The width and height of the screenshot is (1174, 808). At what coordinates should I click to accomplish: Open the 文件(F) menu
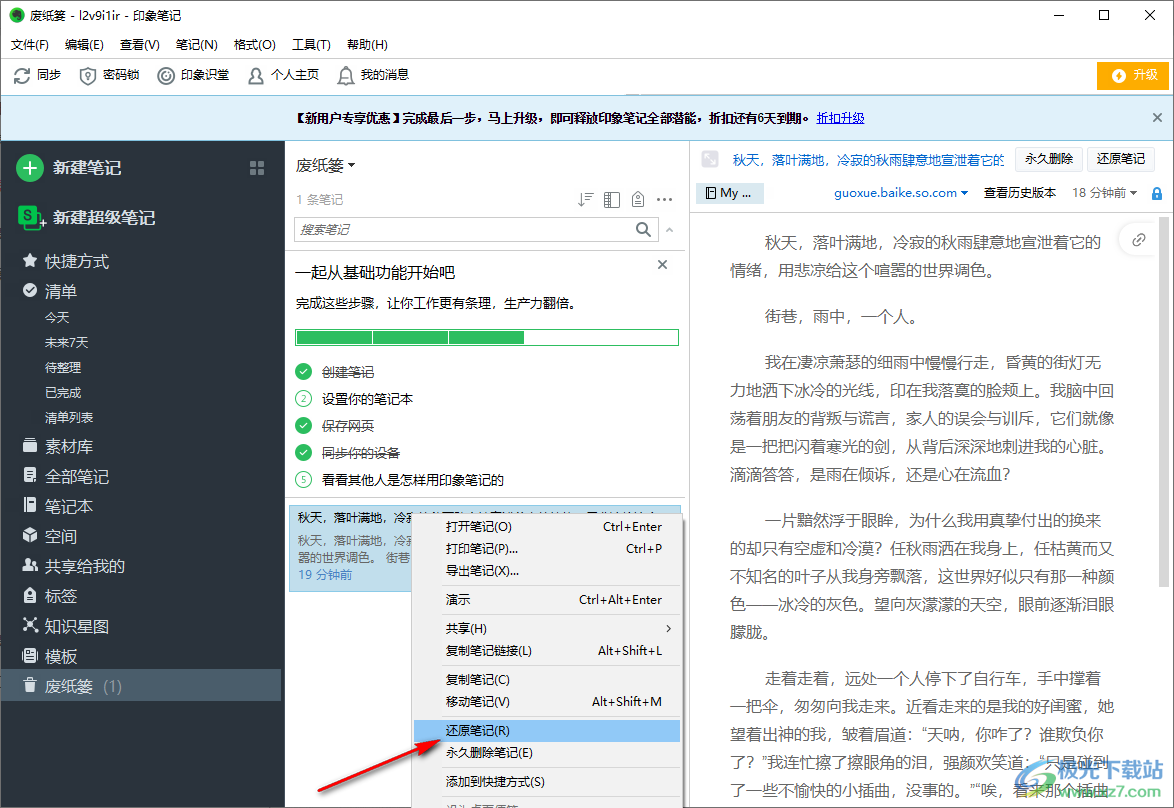[x=30, y=44]
